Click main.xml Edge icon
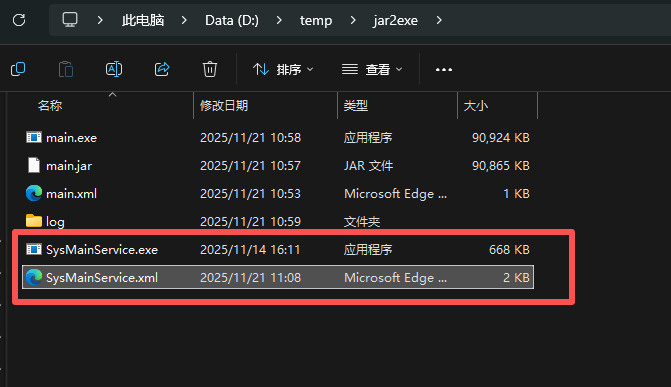671x387 pixels. click(x=34, y=194)
